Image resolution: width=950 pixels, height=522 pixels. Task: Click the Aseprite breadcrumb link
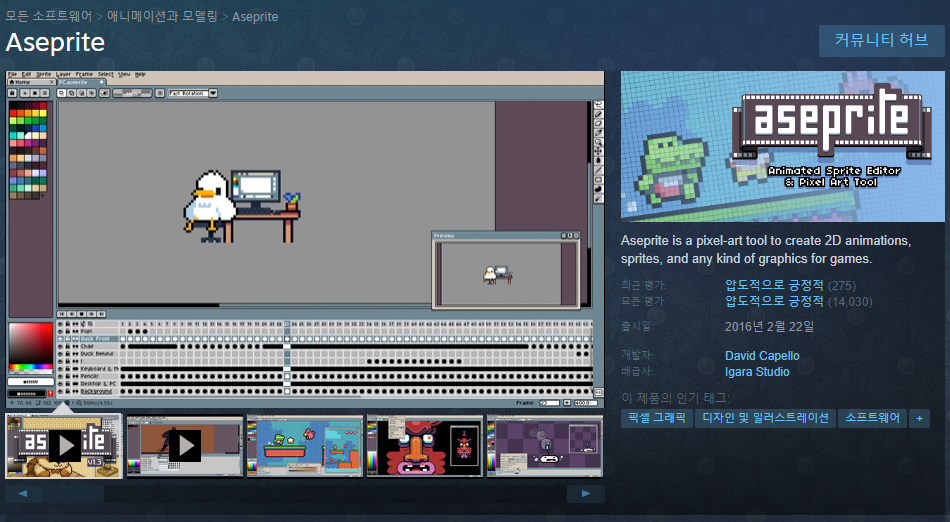click(255, 16)
